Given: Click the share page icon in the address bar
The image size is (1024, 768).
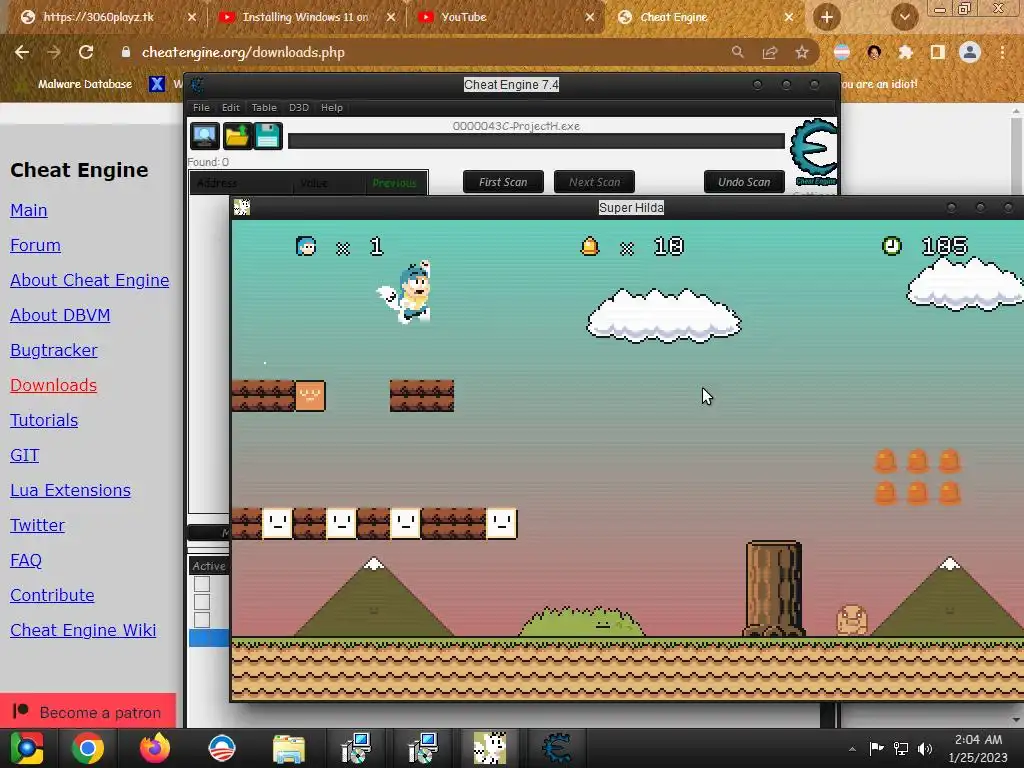Looking at the screenshot, I should click(770, 52).
